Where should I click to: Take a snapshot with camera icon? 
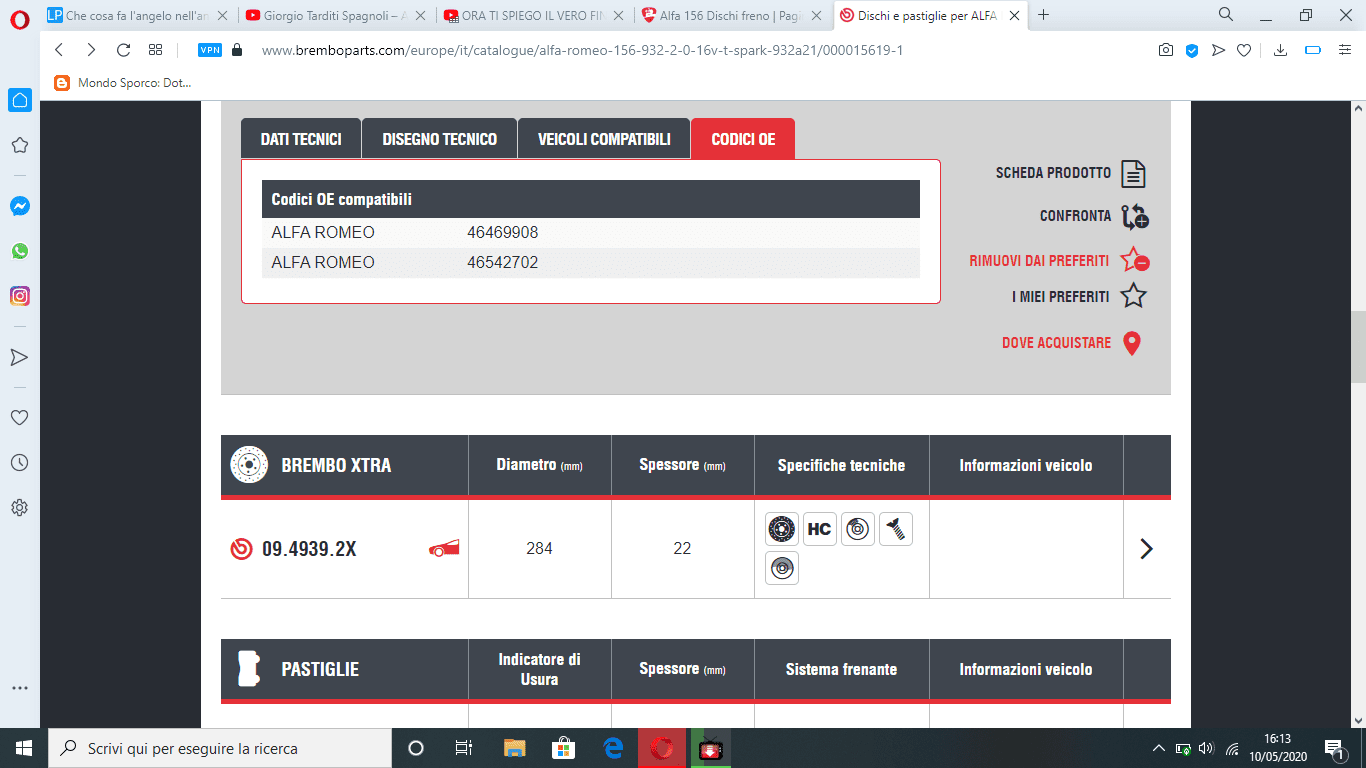click(1166, 50)
